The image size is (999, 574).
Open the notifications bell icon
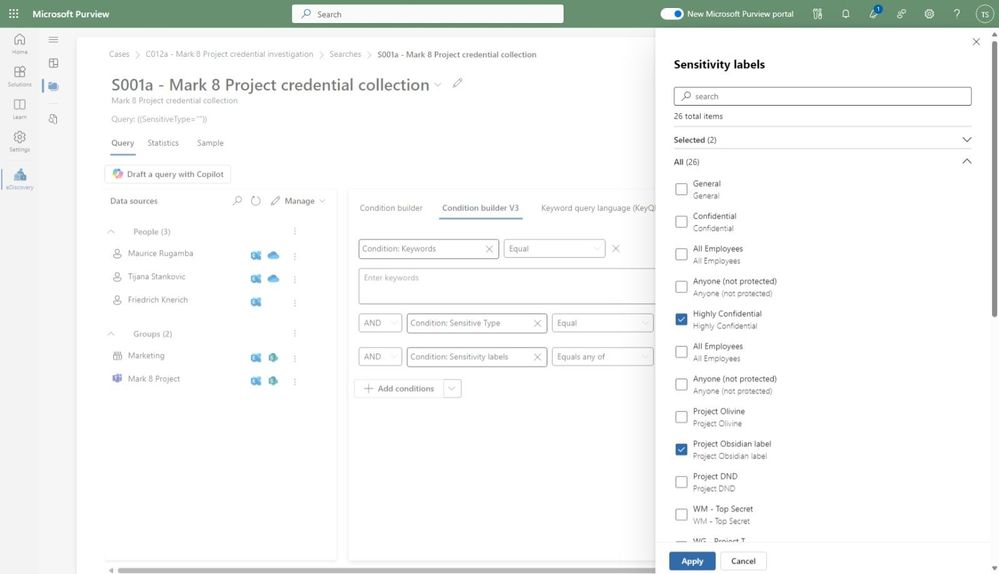point(846,14)
